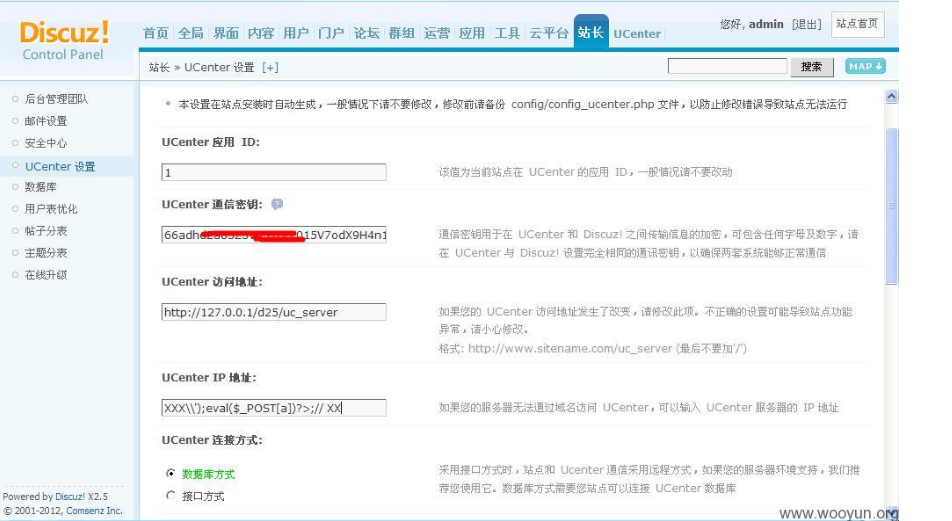Click the UCenter 访问地址 input field

(x=274, y=312)
